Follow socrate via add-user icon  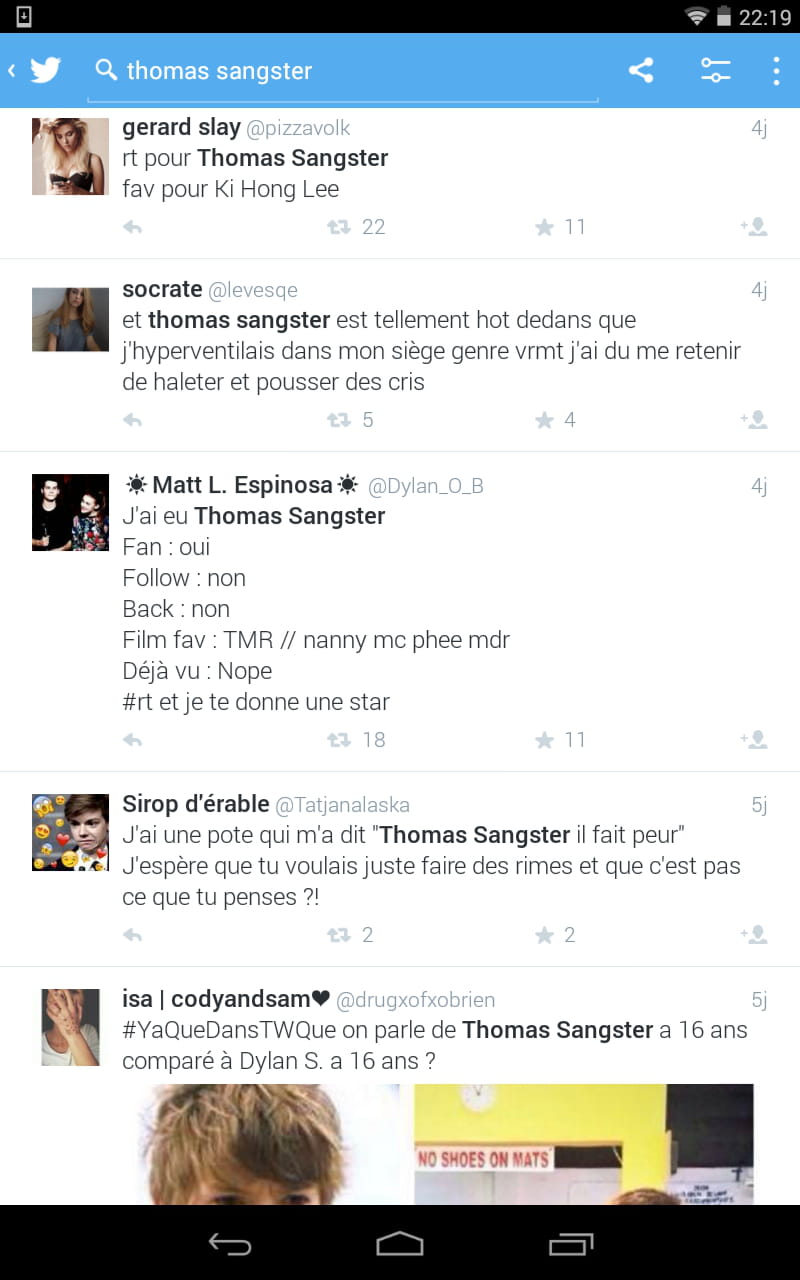coord(754,420)
